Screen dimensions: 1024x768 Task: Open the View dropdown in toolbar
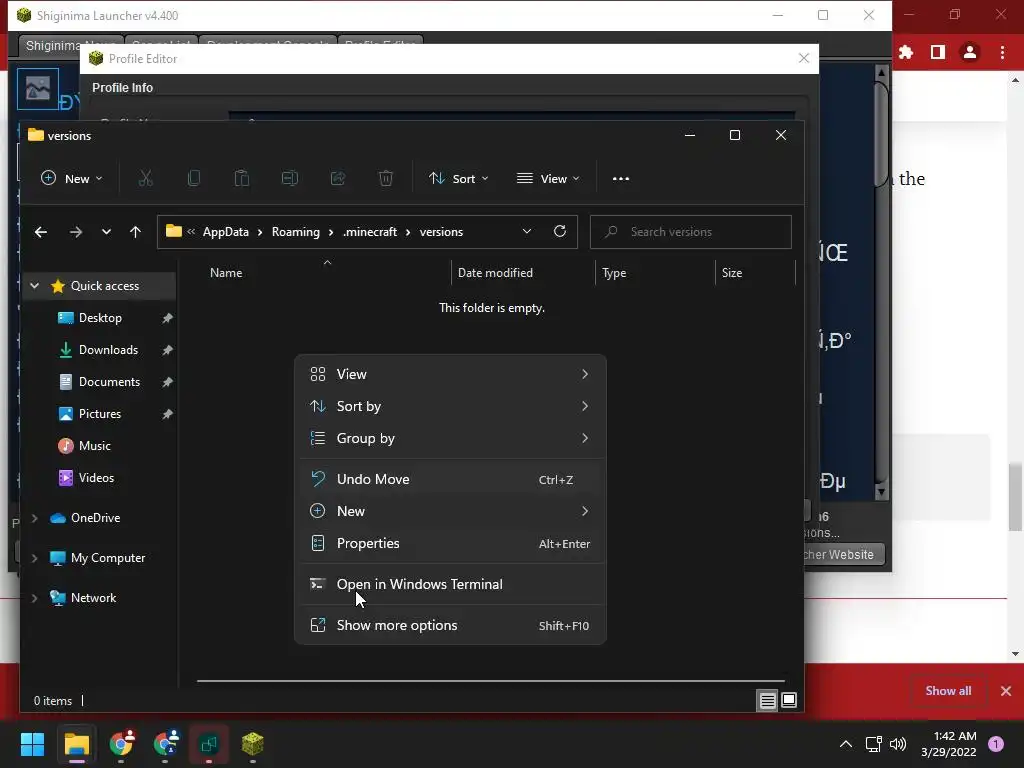pos(548,179)
